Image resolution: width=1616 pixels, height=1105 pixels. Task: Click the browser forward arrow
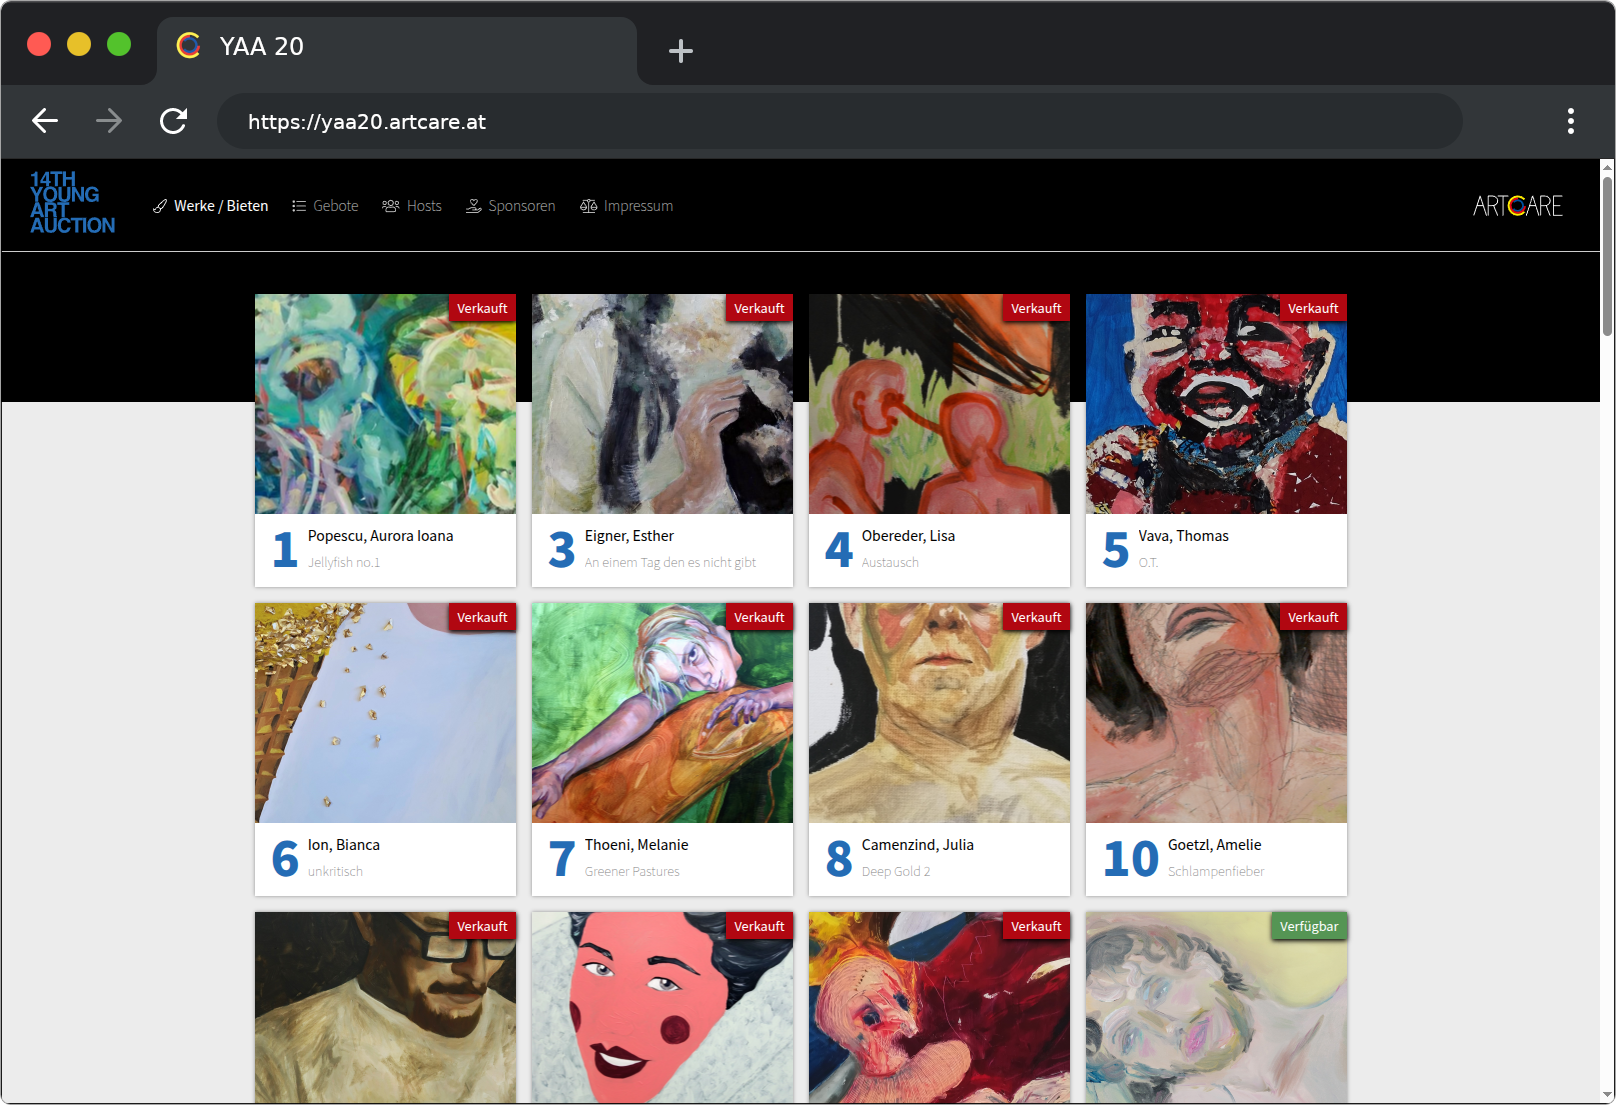[109, 121]
